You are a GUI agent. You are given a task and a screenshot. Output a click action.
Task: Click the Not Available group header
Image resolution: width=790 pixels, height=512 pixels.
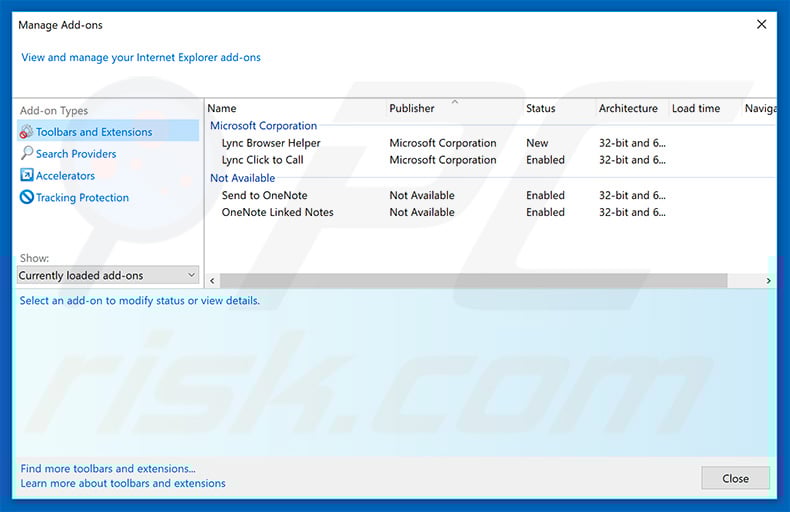242,178
